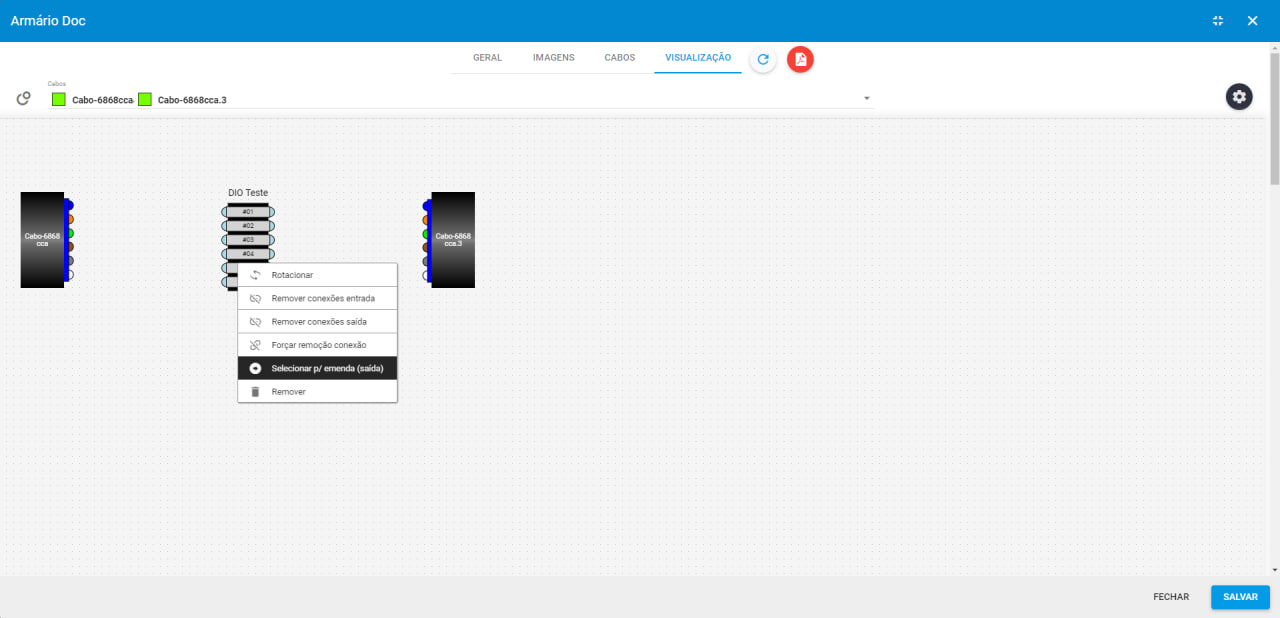Click the trash icon next to Remover
1280x618 pixels.
255,392
